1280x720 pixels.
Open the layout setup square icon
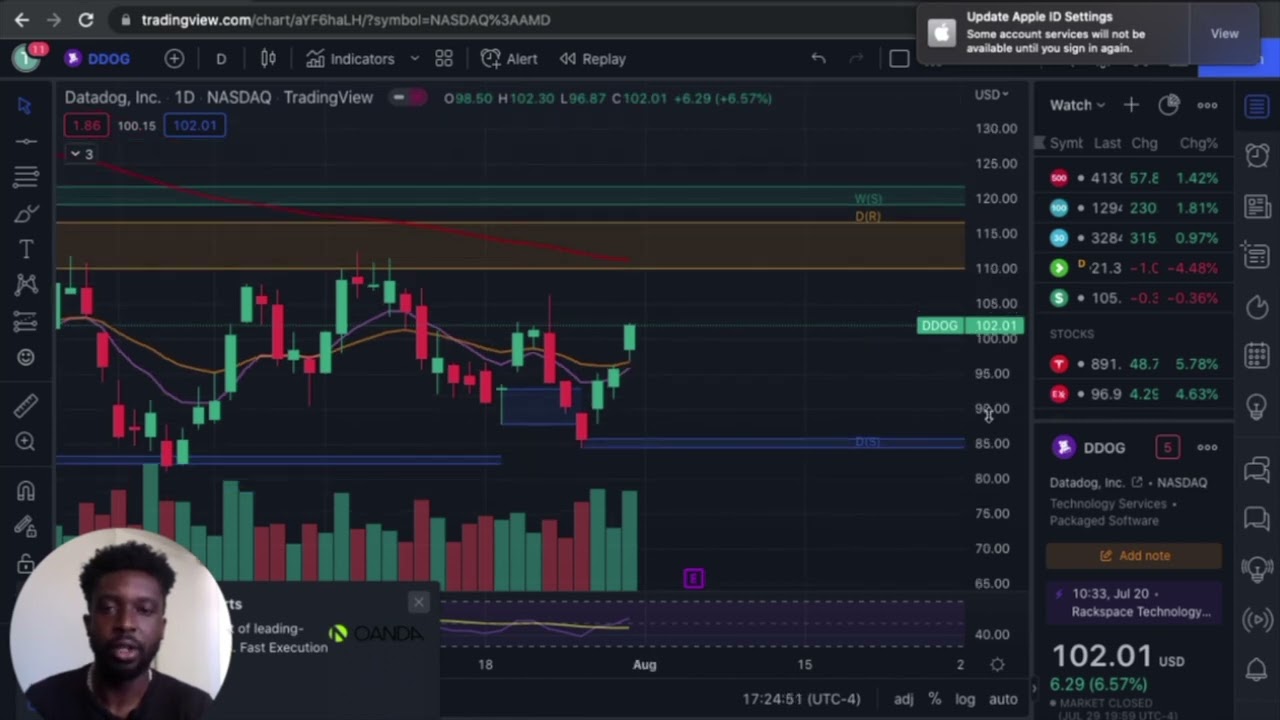pyautogui.click(x=899, y=59)
